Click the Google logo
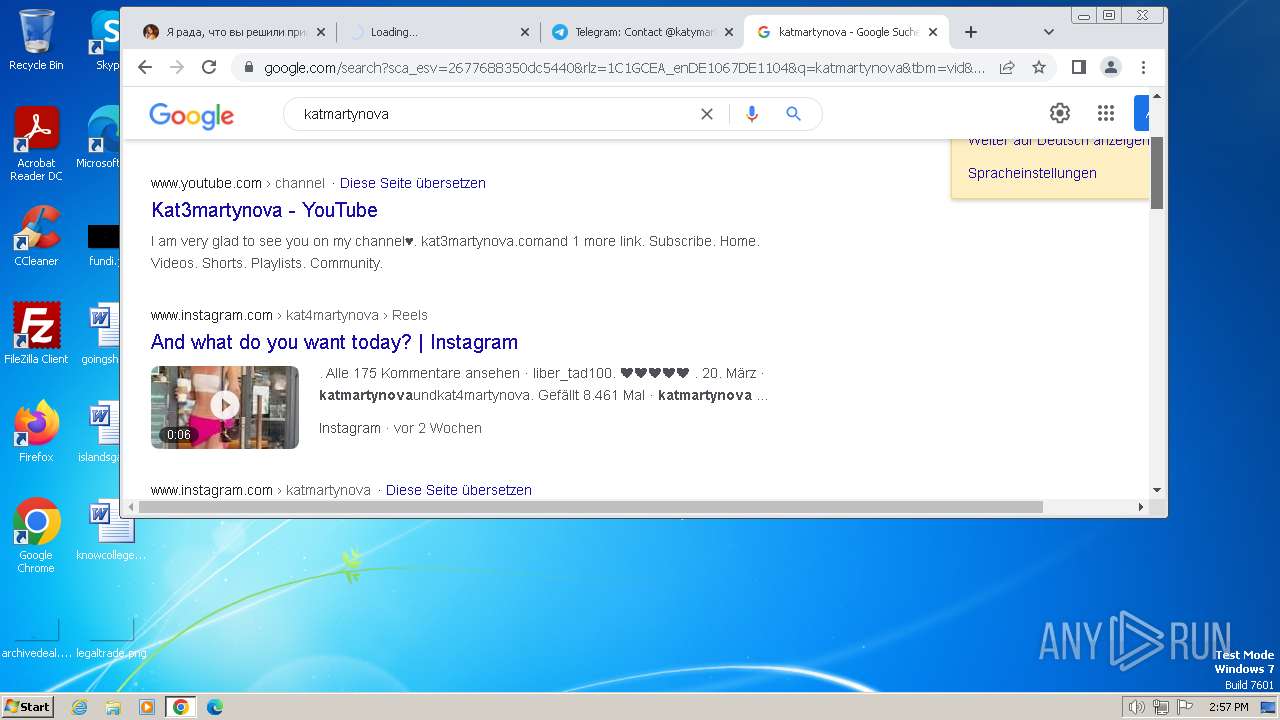This screenshot has height=720, width=1280. [x=191, y=115]
